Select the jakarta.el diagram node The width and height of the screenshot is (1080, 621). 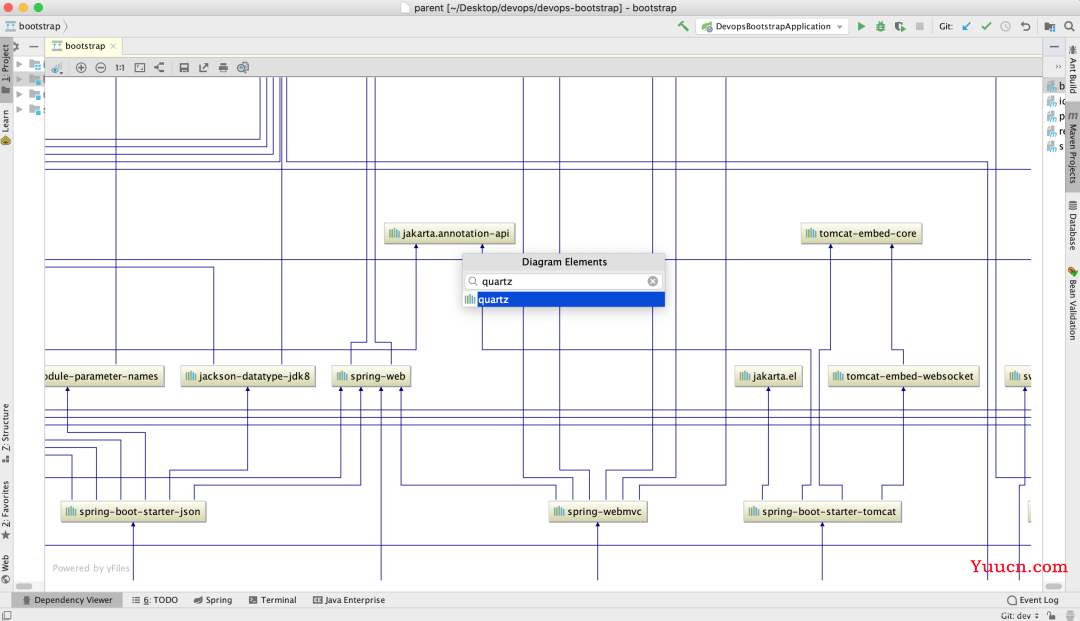point(768,376)
